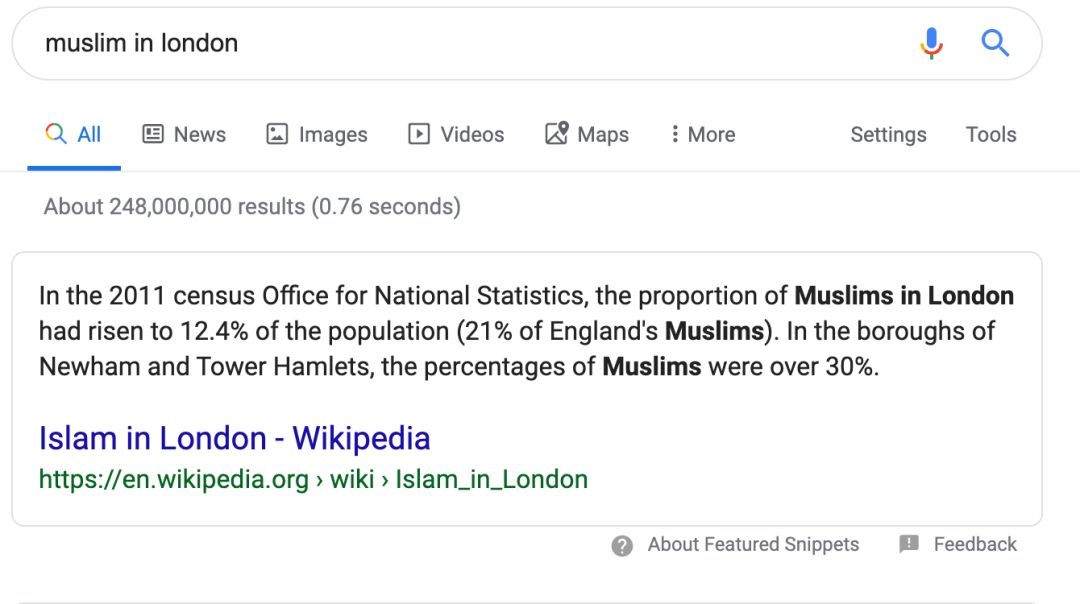1080x604 pixels.
Task: Open the Settings menu
Action: [x=888, y=134]
